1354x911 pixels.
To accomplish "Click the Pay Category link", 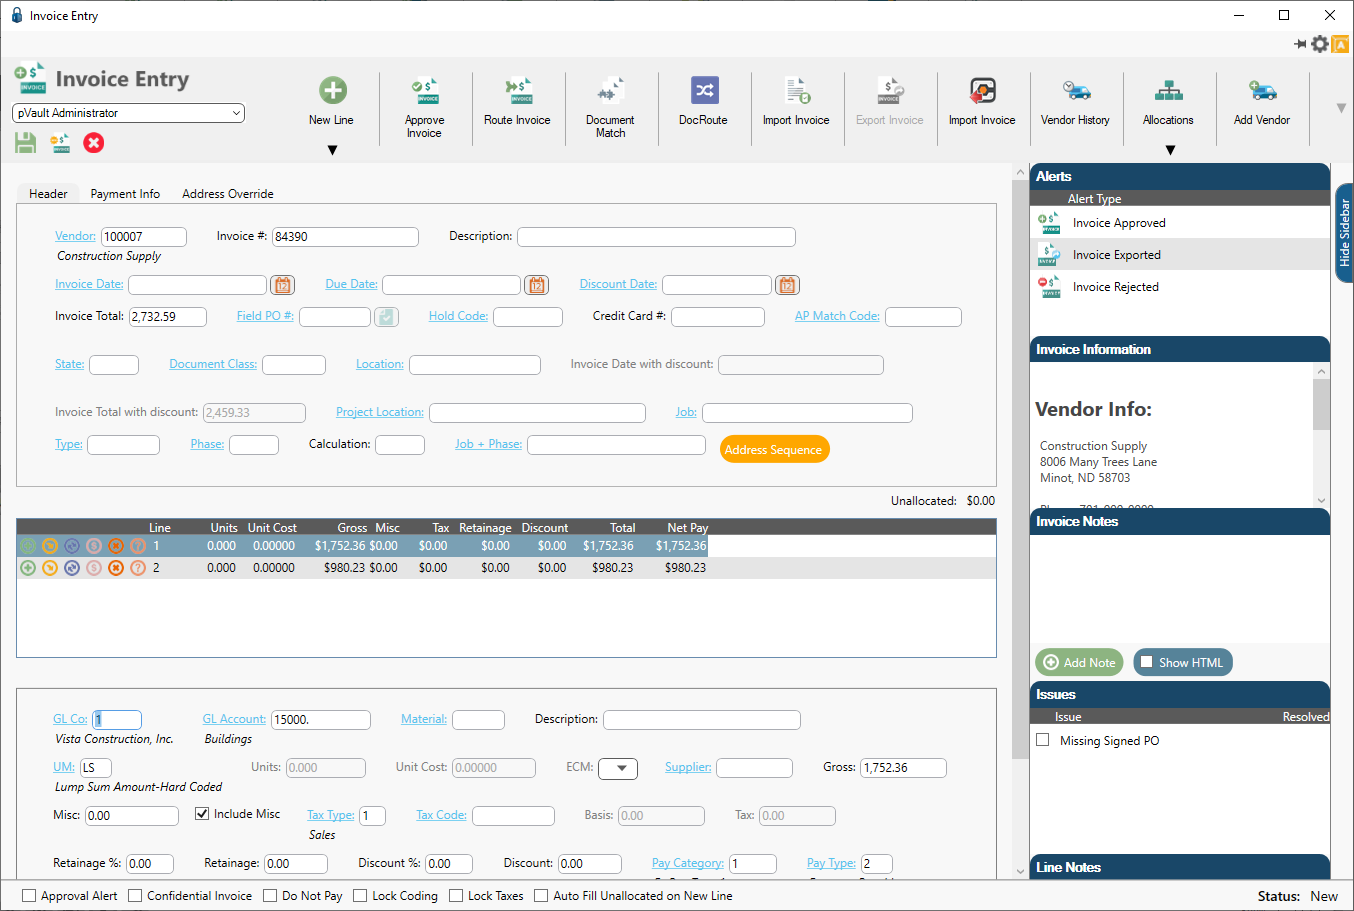I will [688, 863].
